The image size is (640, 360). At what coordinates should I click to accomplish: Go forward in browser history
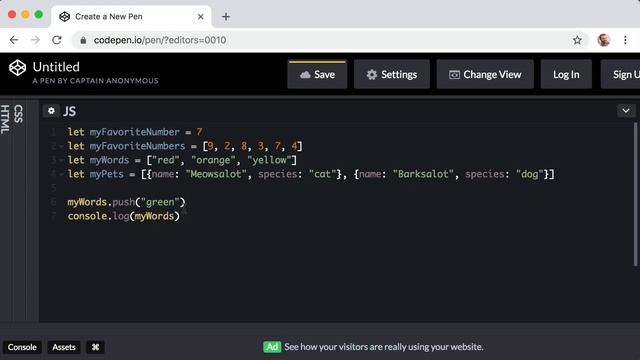click(36, 40)
